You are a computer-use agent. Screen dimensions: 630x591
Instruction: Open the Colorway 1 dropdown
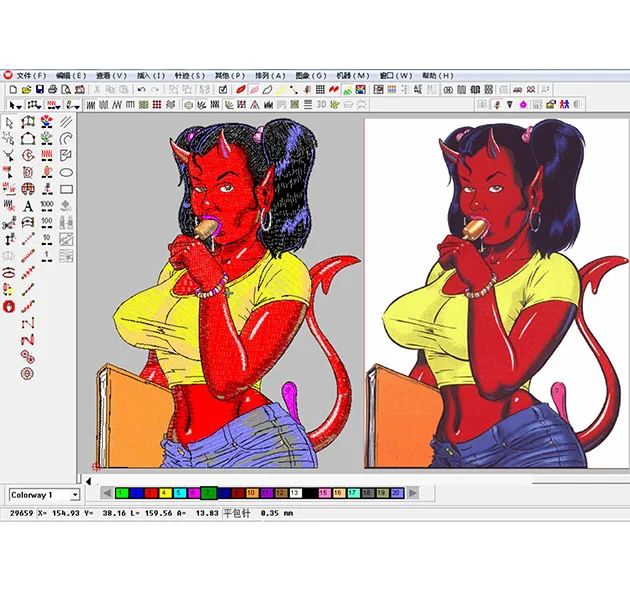(x=75, y=495)
